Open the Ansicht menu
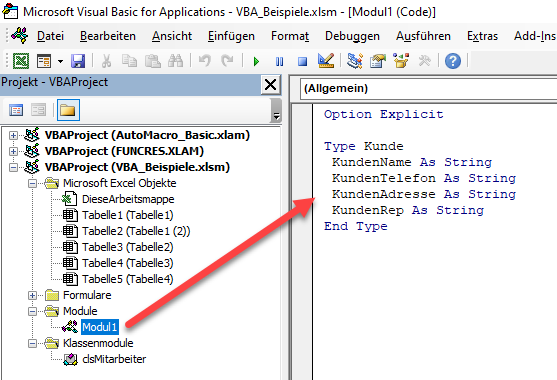 (x=172, y=36)
